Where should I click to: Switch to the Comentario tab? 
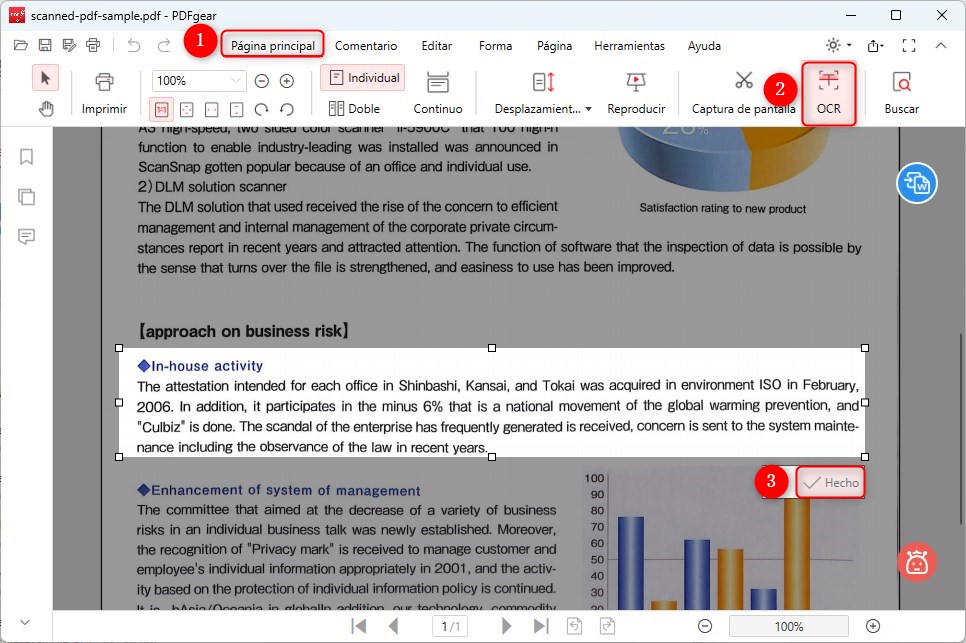coord(366,45)
